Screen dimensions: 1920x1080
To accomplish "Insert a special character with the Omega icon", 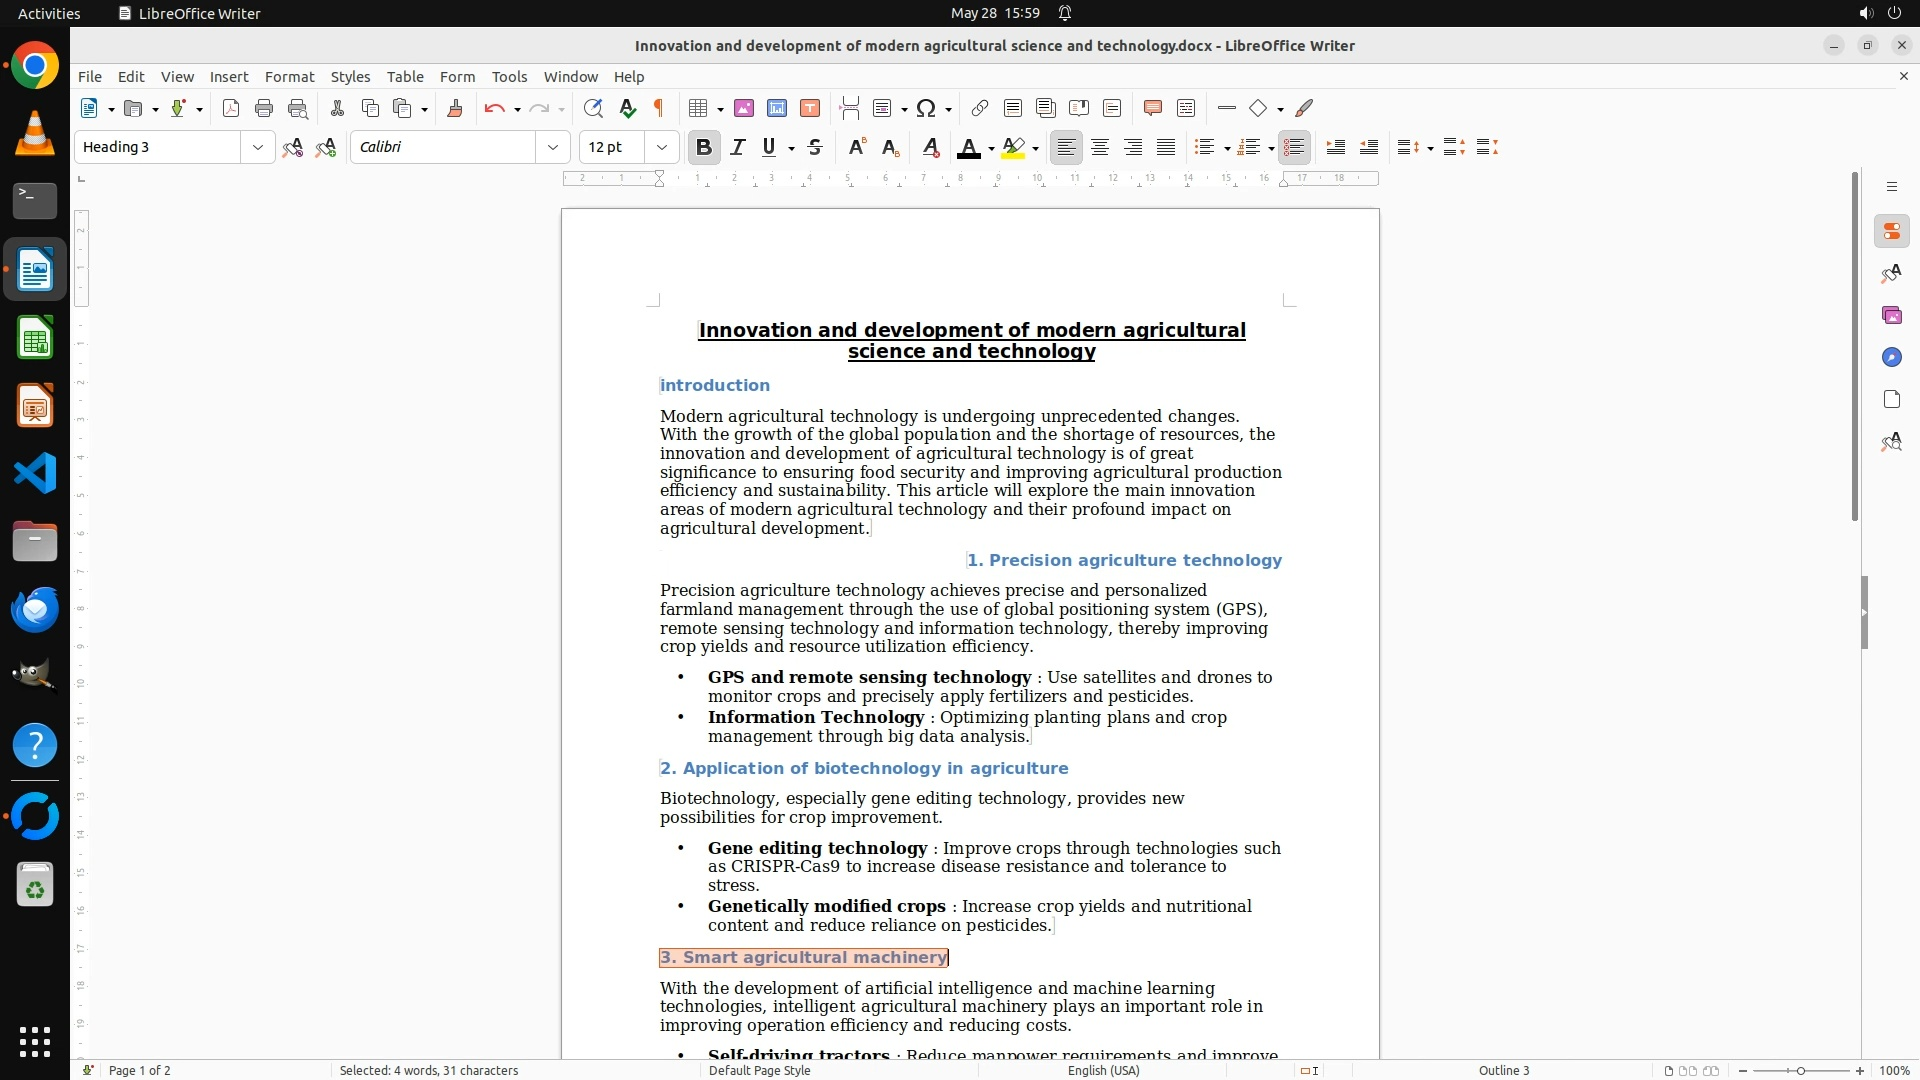I will tap(926, 108).
